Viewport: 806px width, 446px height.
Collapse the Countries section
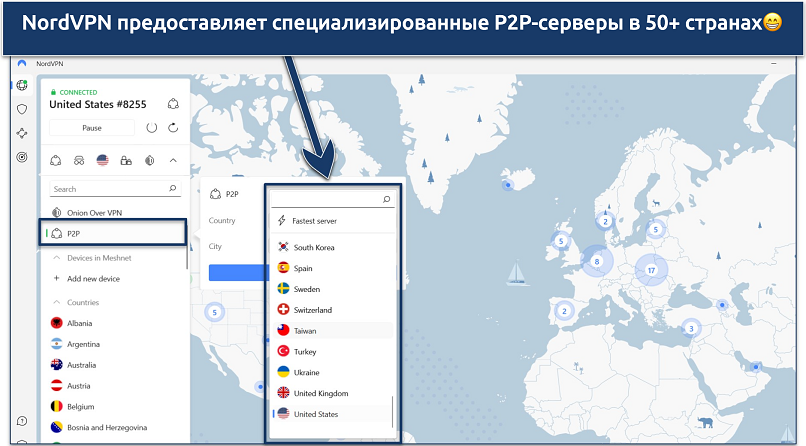pos(57,302)
